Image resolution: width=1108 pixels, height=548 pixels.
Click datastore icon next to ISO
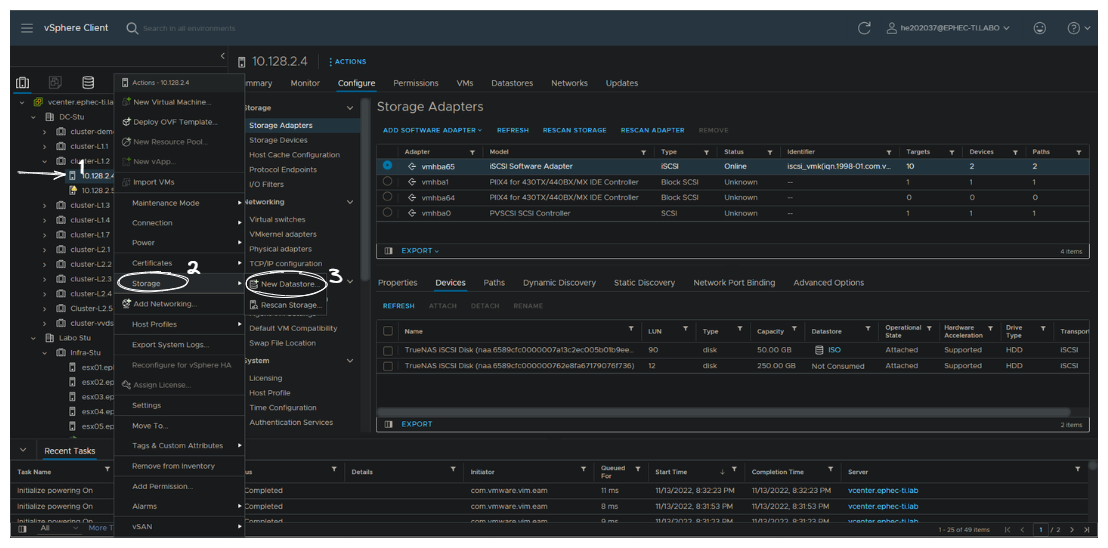(818, 350)
